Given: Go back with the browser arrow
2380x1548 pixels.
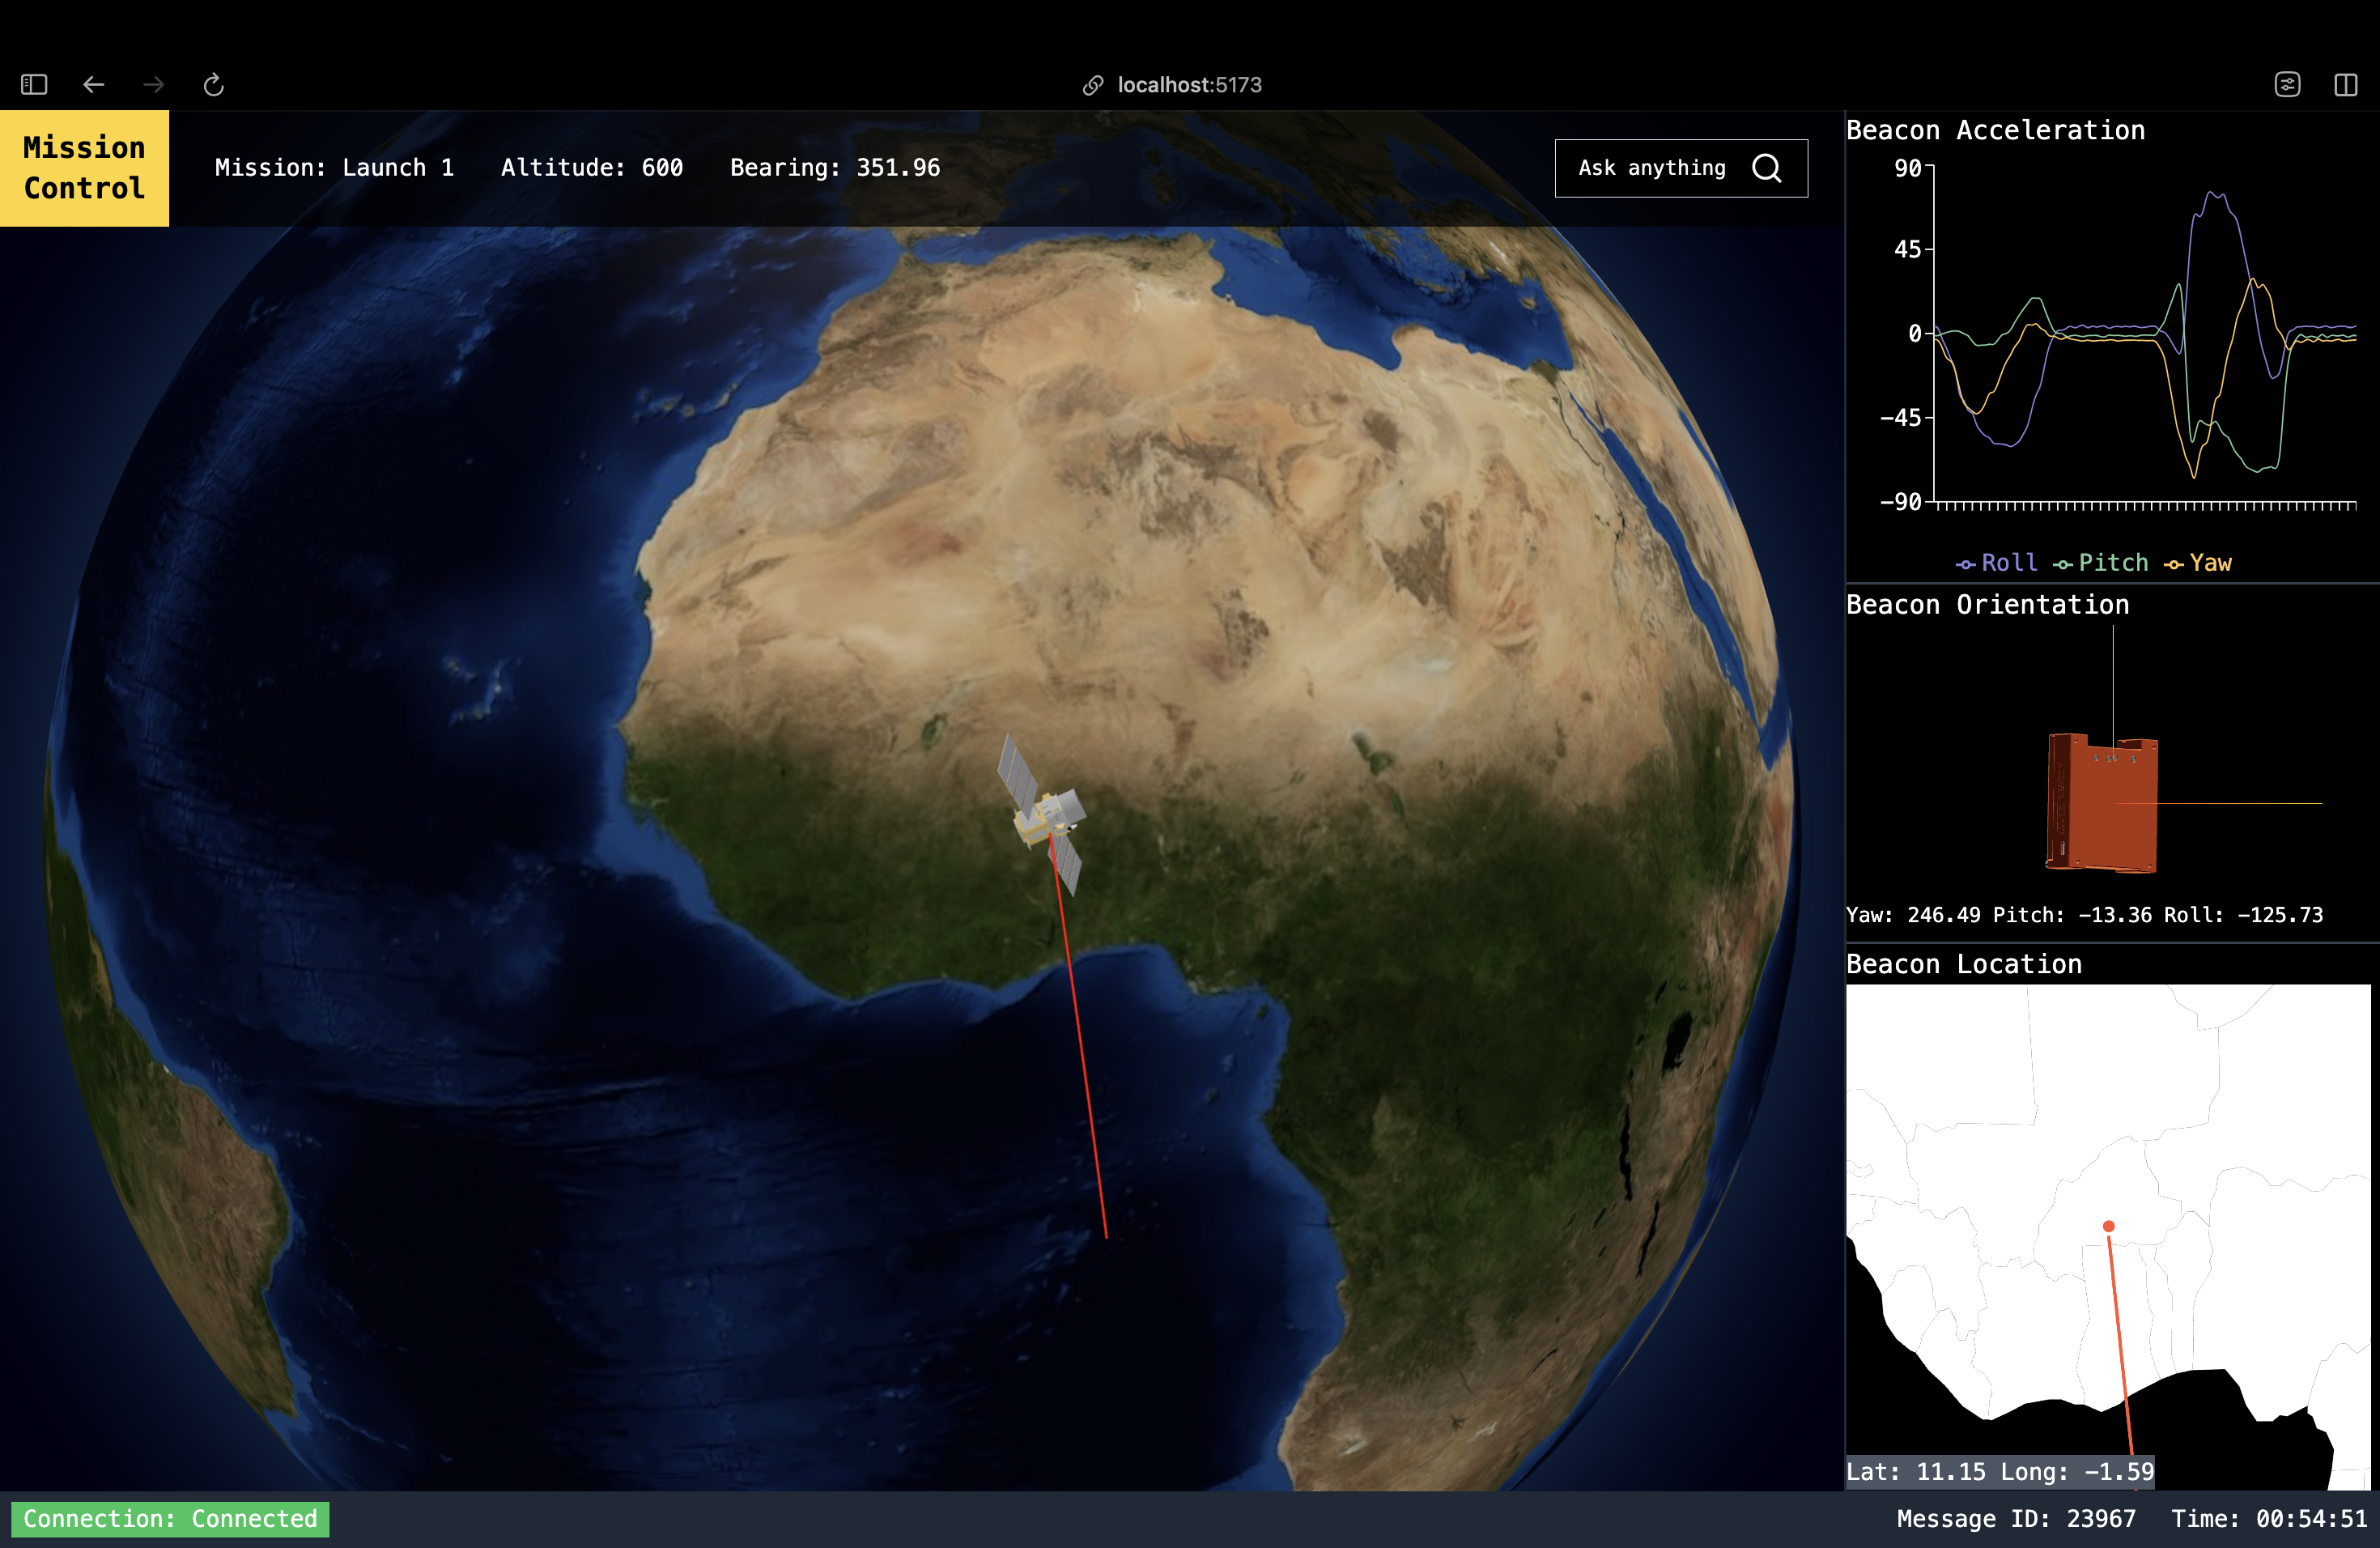Looking at the screenshot, I should 93,85.
